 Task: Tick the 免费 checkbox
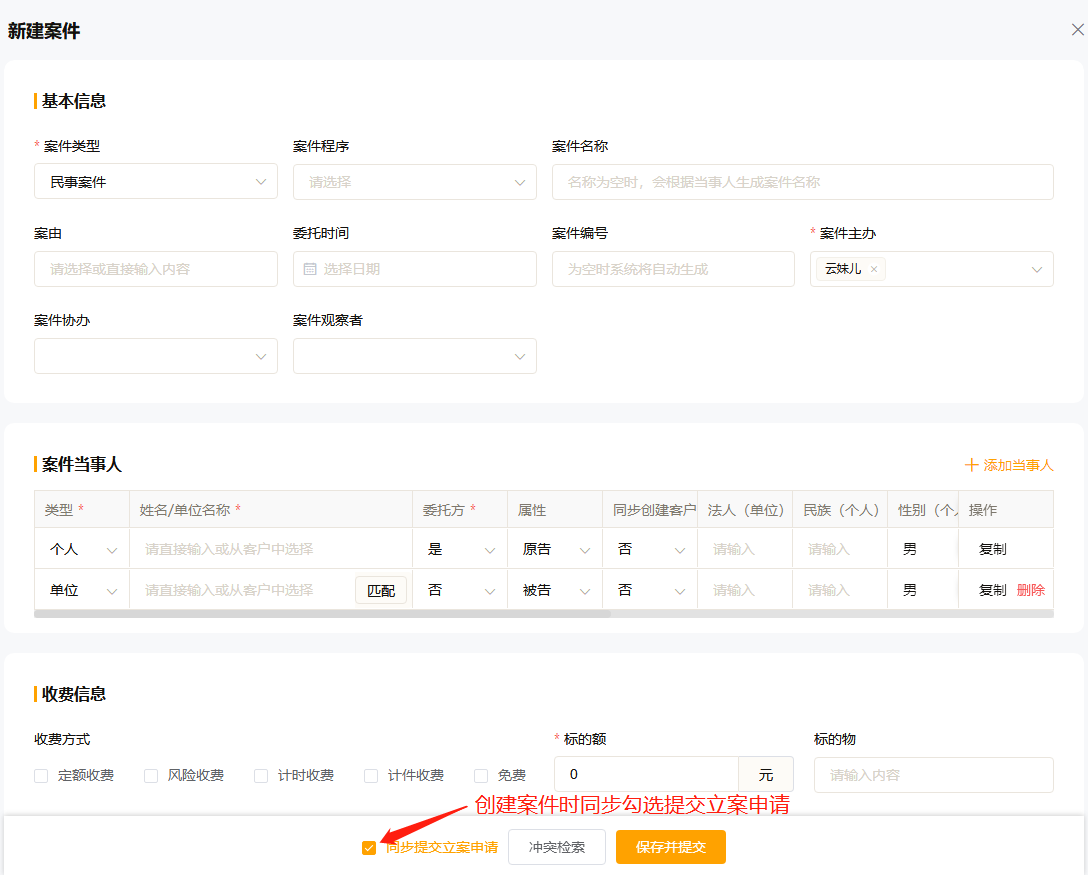point(481,776)
